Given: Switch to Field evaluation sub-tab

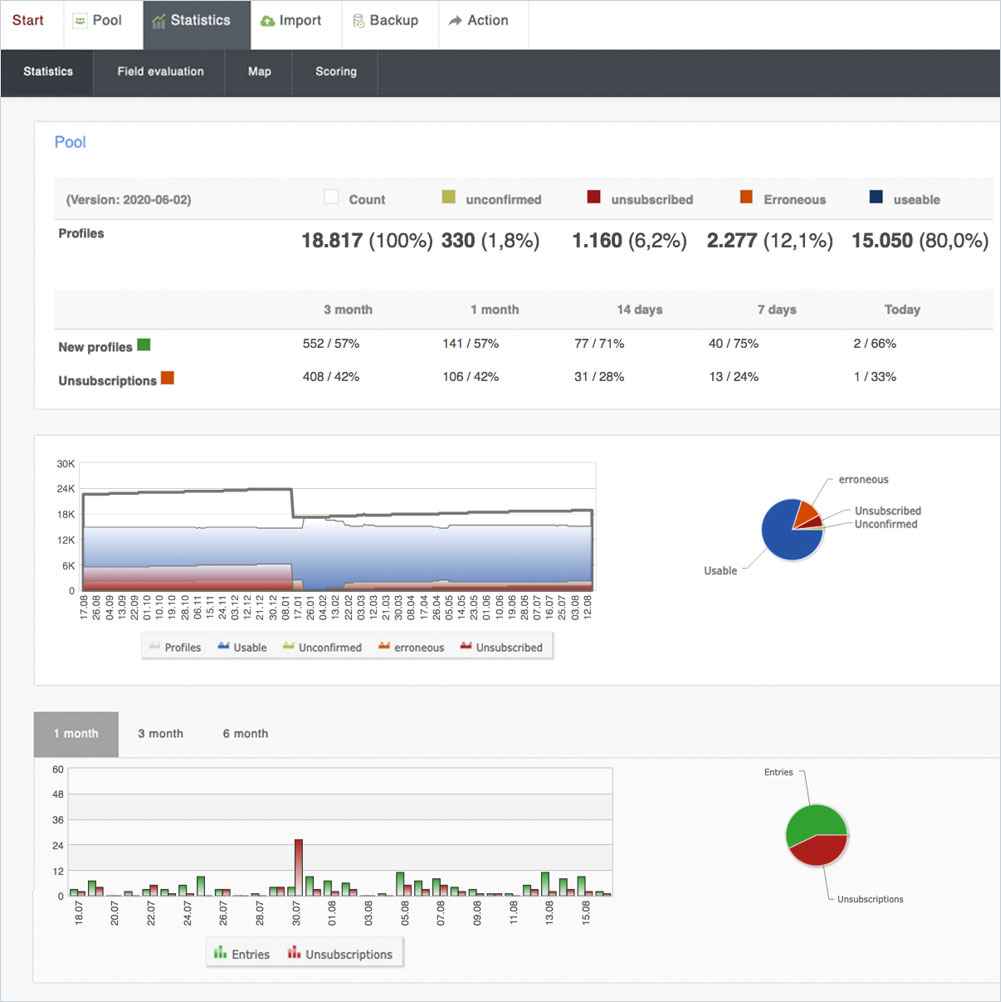Looking at the screenshot, I should [160, 72].
